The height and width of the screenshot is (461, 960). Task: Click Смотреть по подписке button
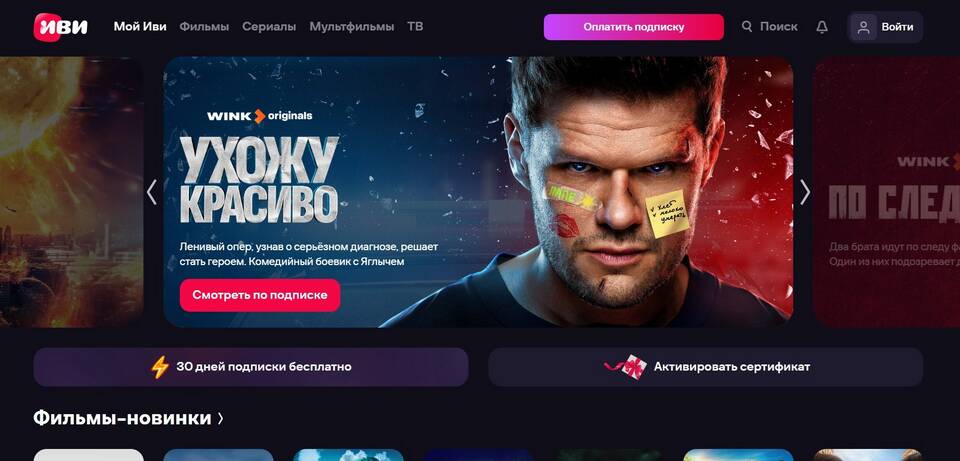click(x=260, y=295)
